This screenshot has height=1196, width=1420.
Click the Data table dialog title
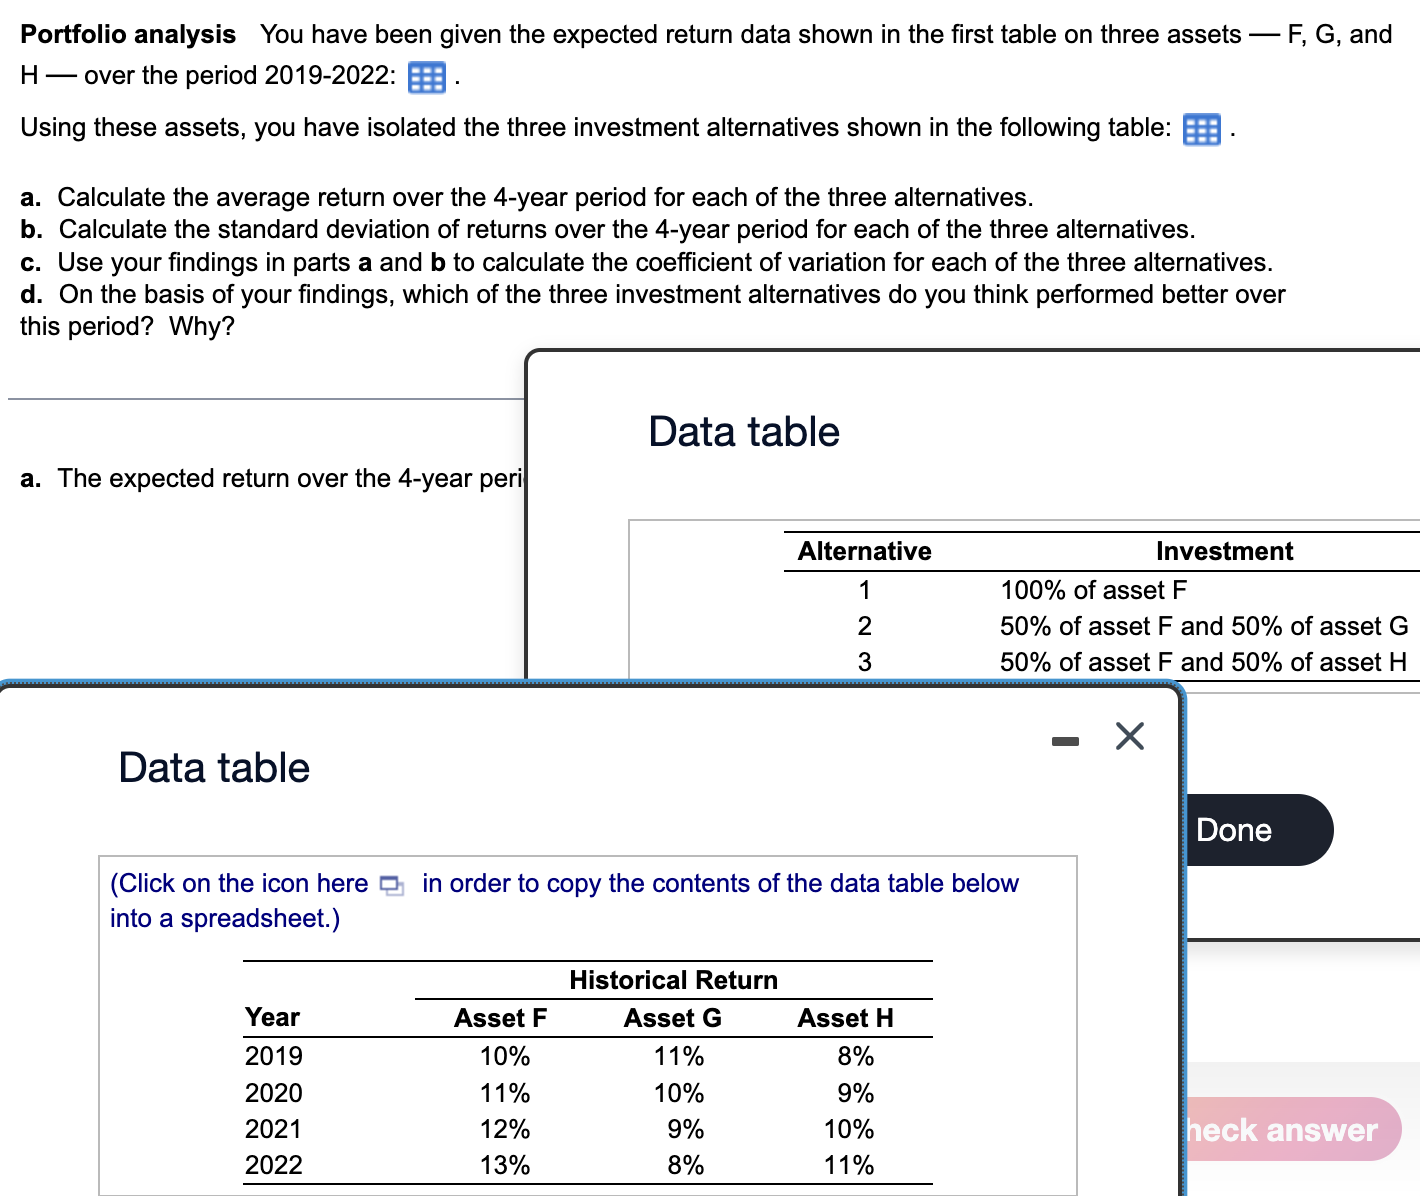[213, 767]
